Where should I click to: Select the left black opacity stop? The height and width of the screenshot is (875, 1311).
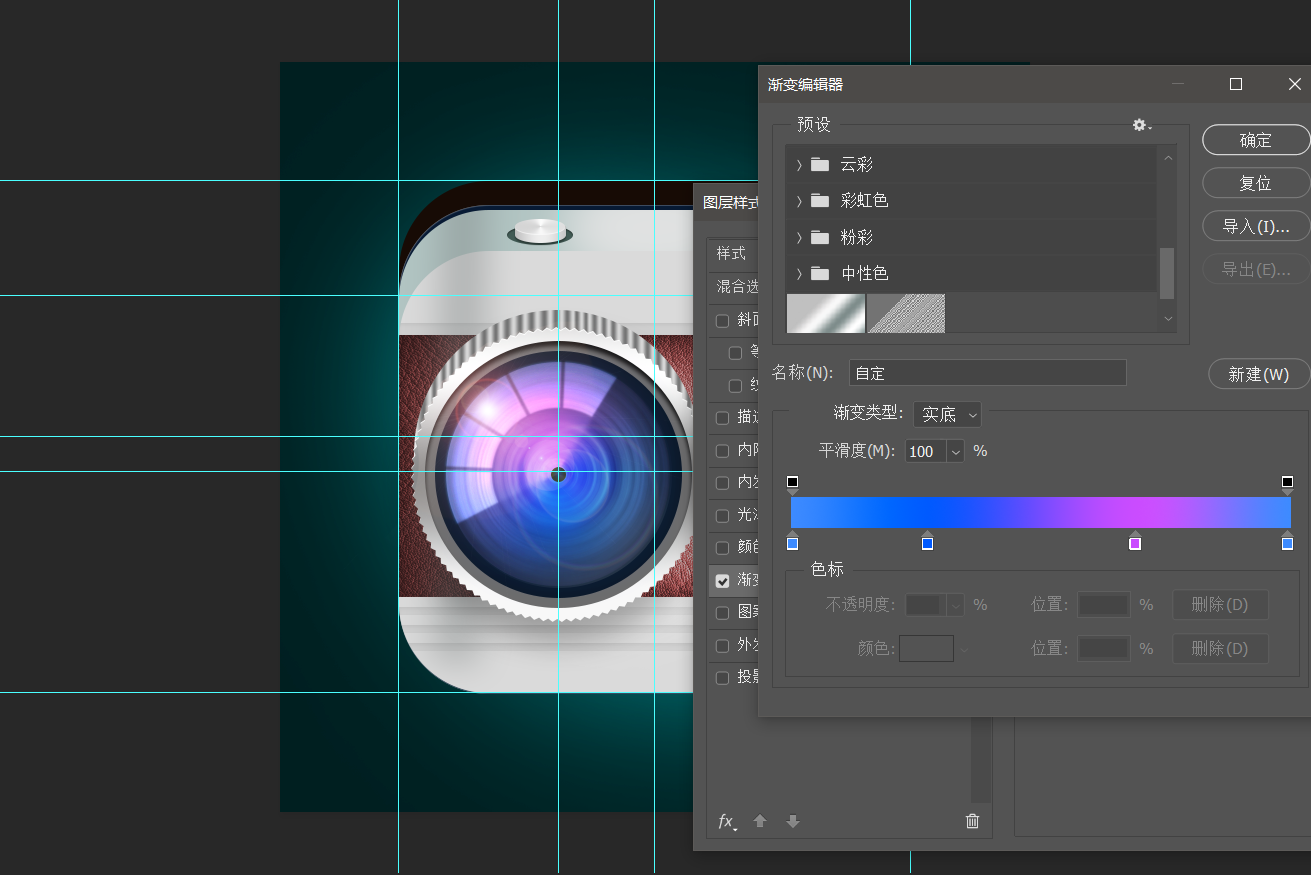coord(793,482)
